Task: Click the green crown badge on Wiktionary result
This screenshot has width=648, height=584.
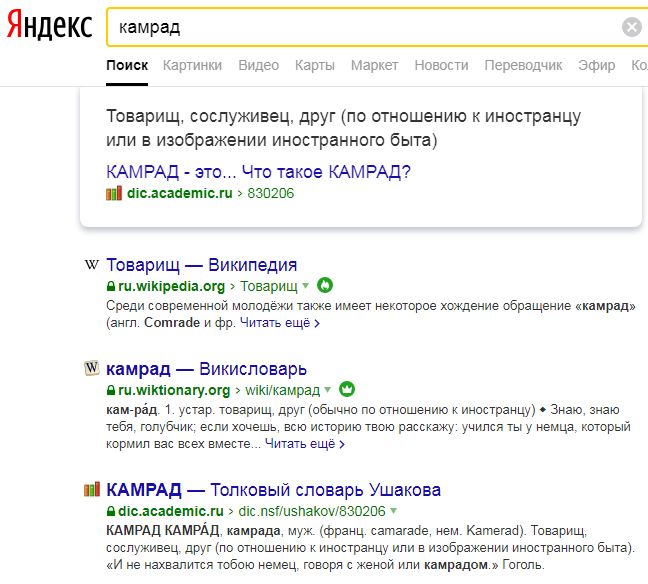Action: point(347,389)
